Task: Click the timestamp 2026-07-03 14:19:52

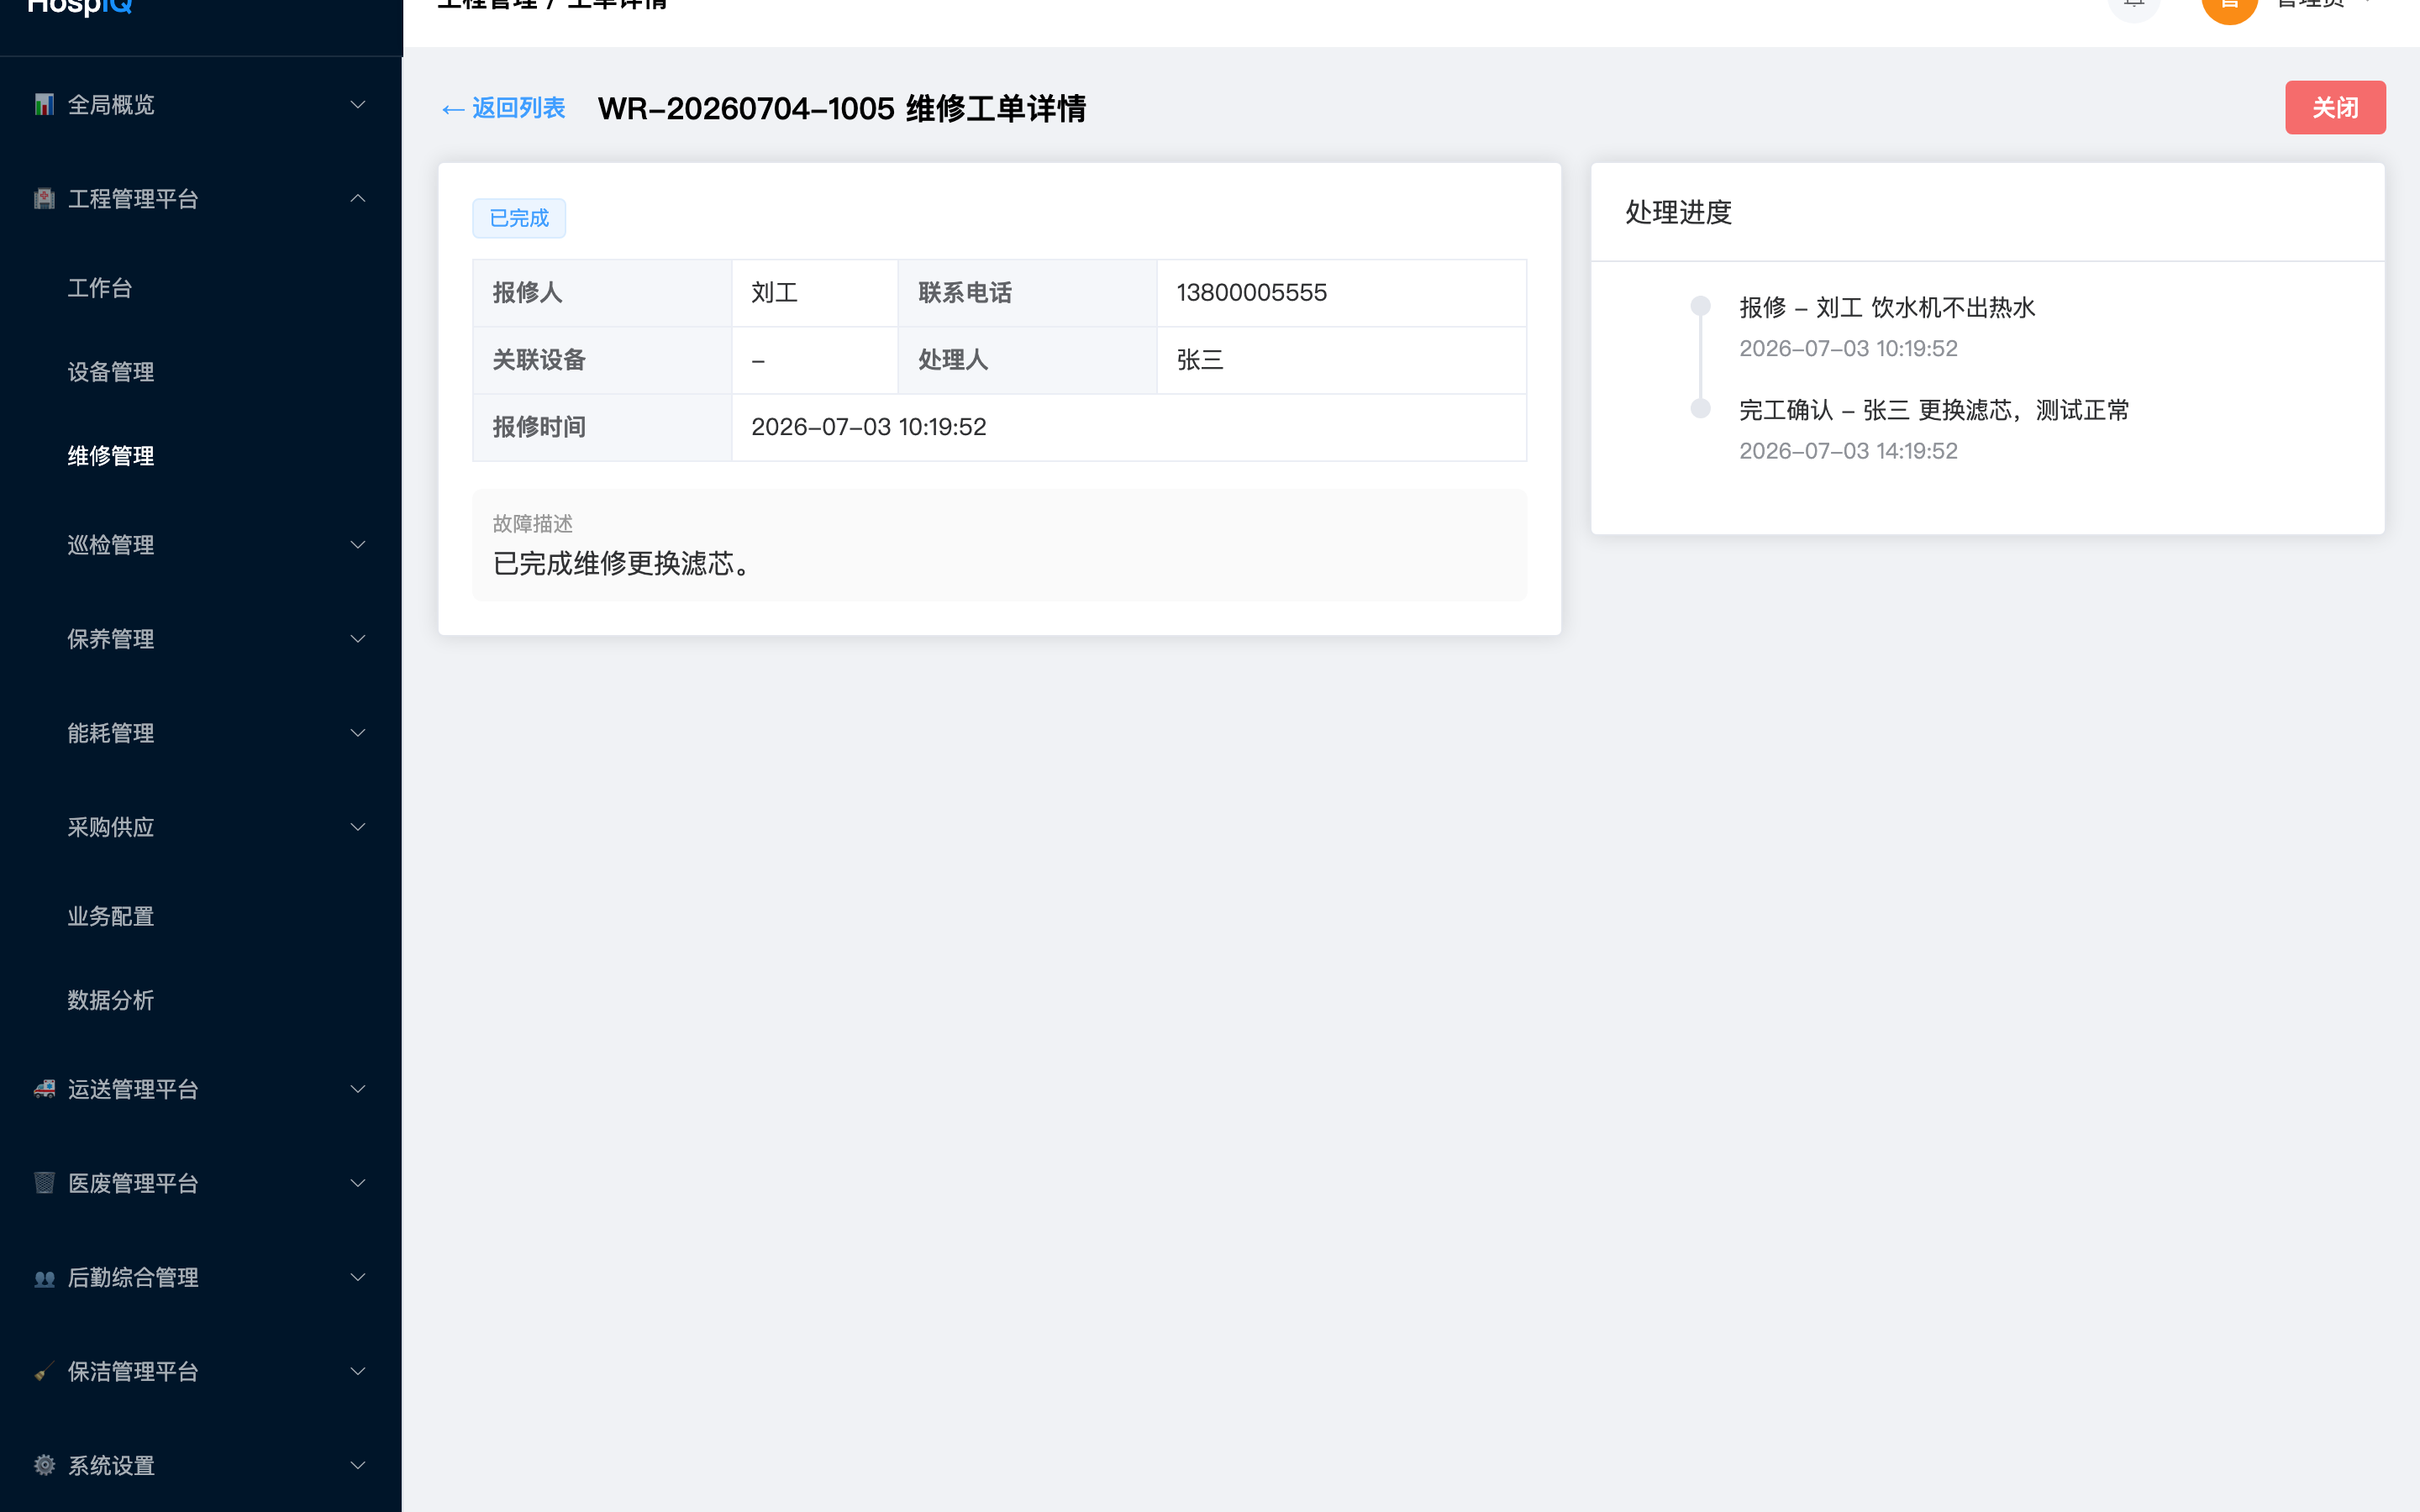Action: coord(1848,451)
